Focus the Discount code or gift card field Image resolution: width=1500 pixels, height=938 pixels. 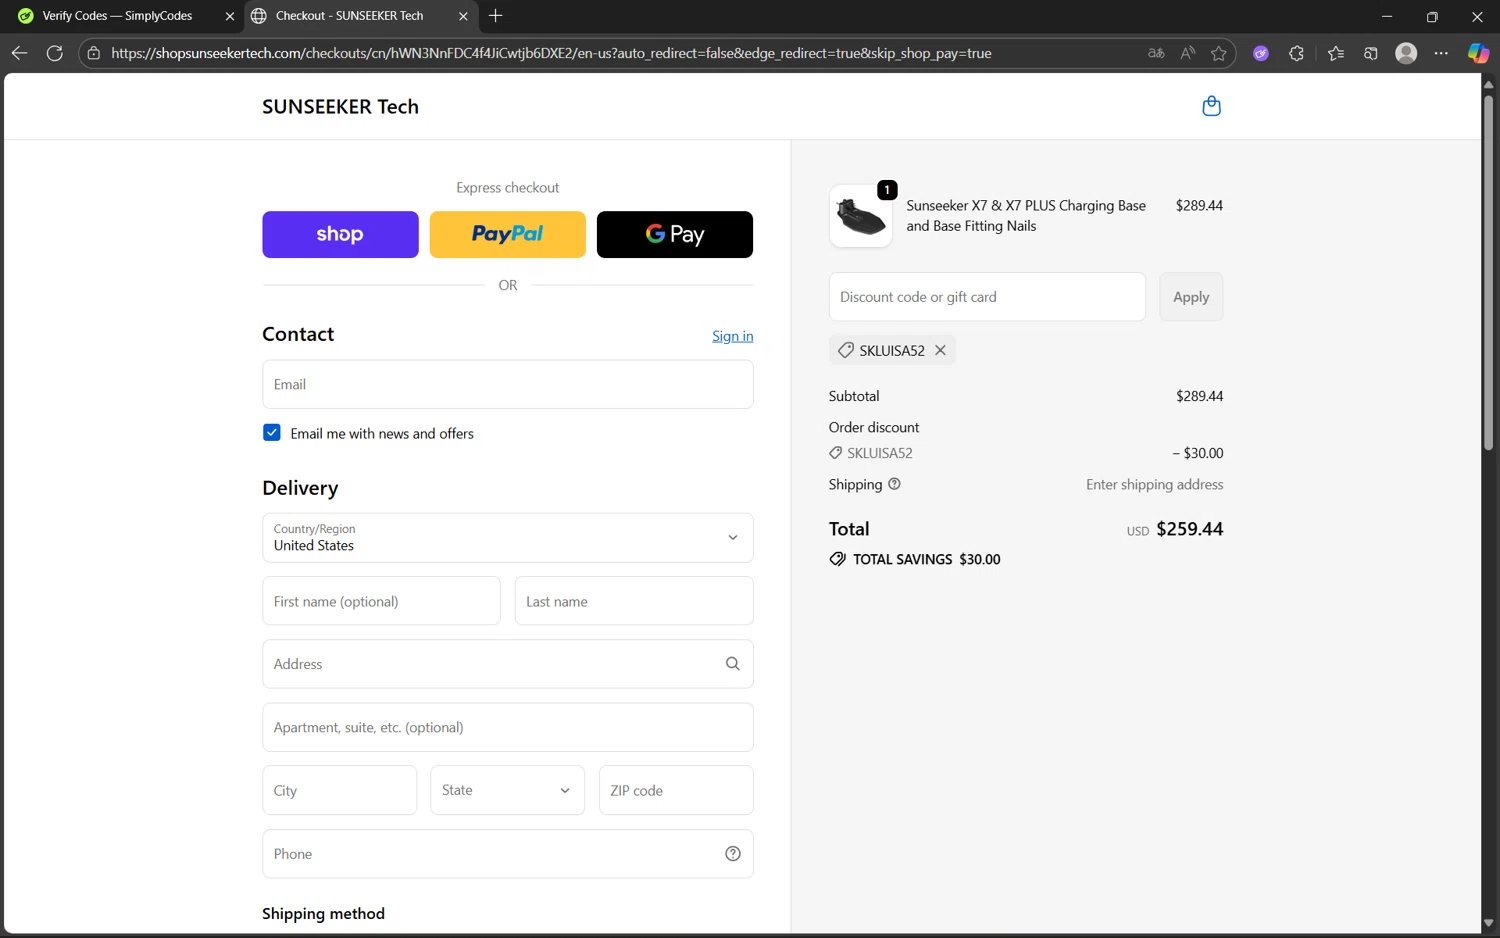pyautogui.click(x=987, y=297)
